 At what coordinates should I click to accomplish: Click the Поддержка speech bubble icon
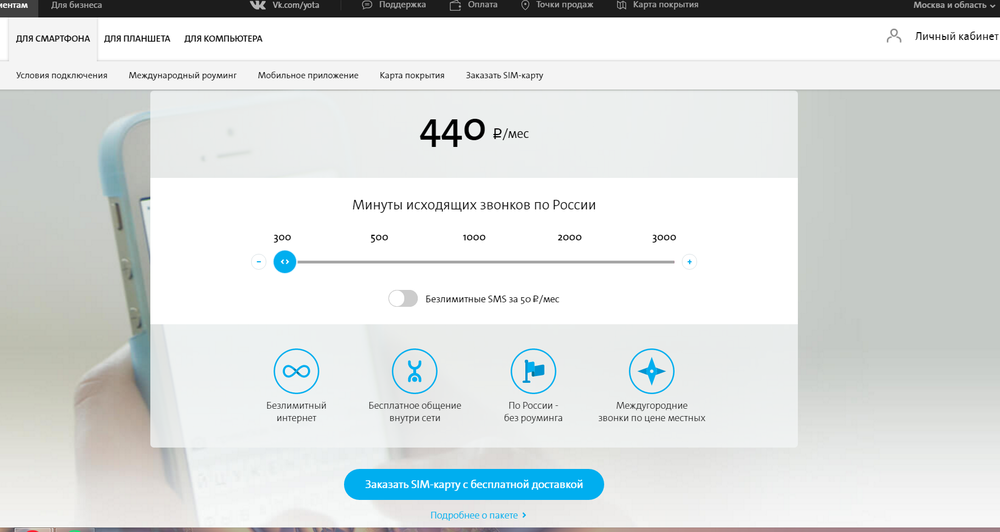[x=367, y=5]
